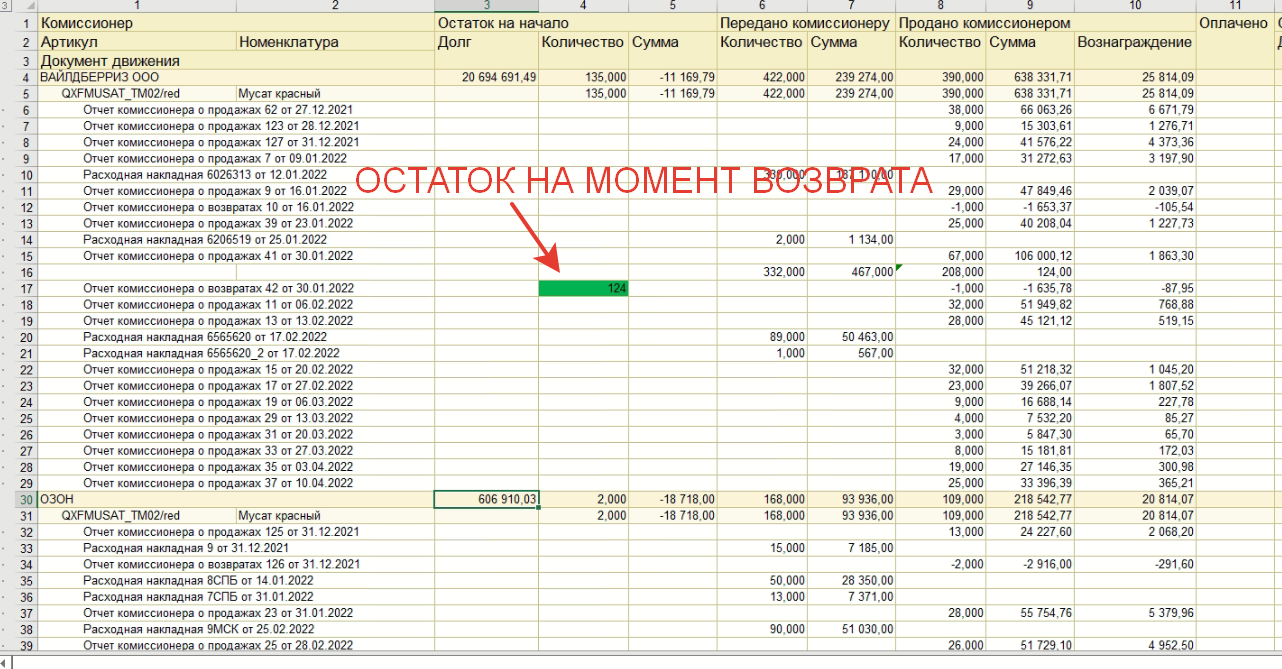This screenshot has height=669, width=1282.
Task: Select Отчет комиссионера о возвратах 42 cell
Action: (x=218, y=289)
